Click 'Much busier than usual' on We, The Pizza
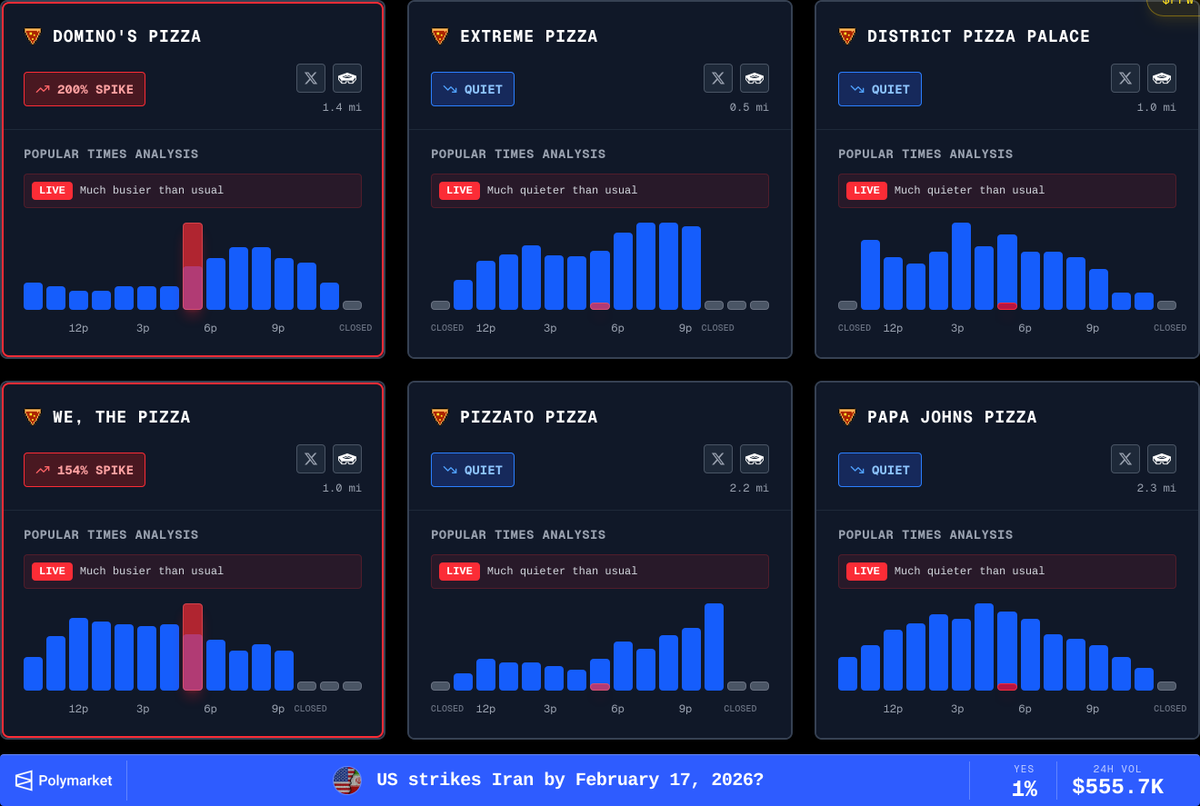This screenshot has height=806, width=1200. [152, 571]
